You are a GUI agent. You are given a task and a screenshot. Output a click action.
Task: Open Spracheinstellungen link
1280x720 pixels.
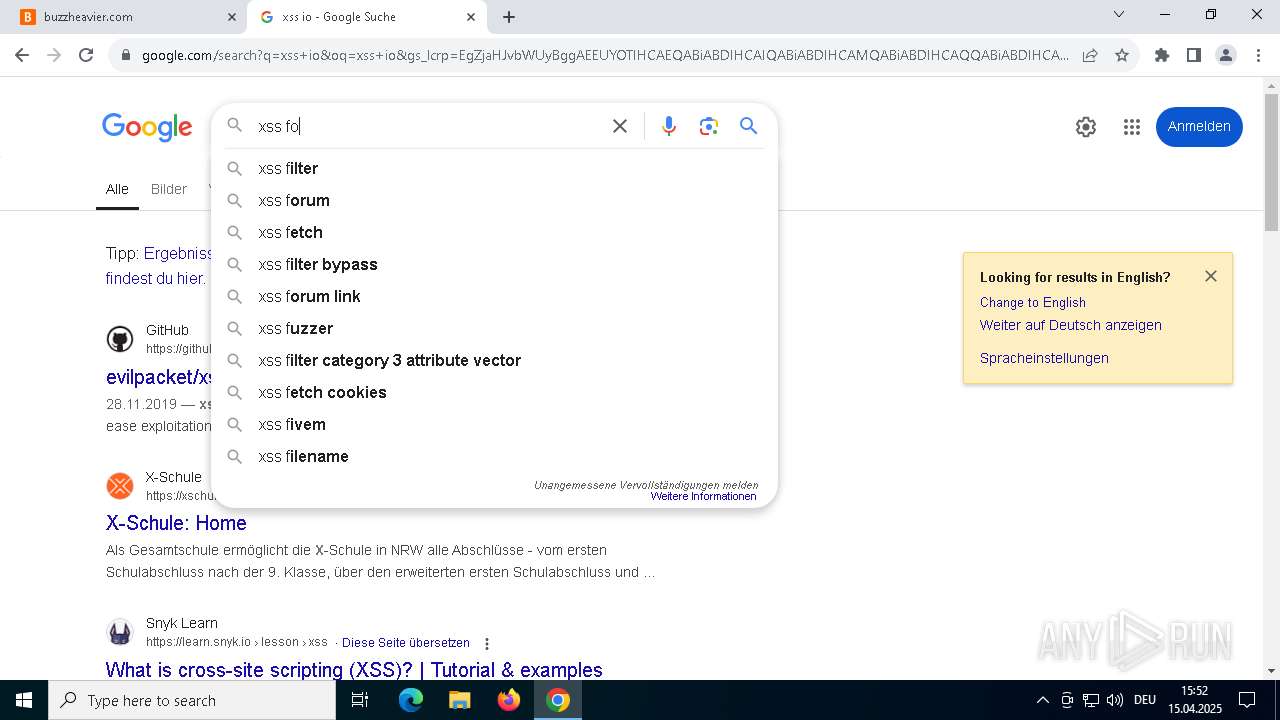pos(1044,358)
